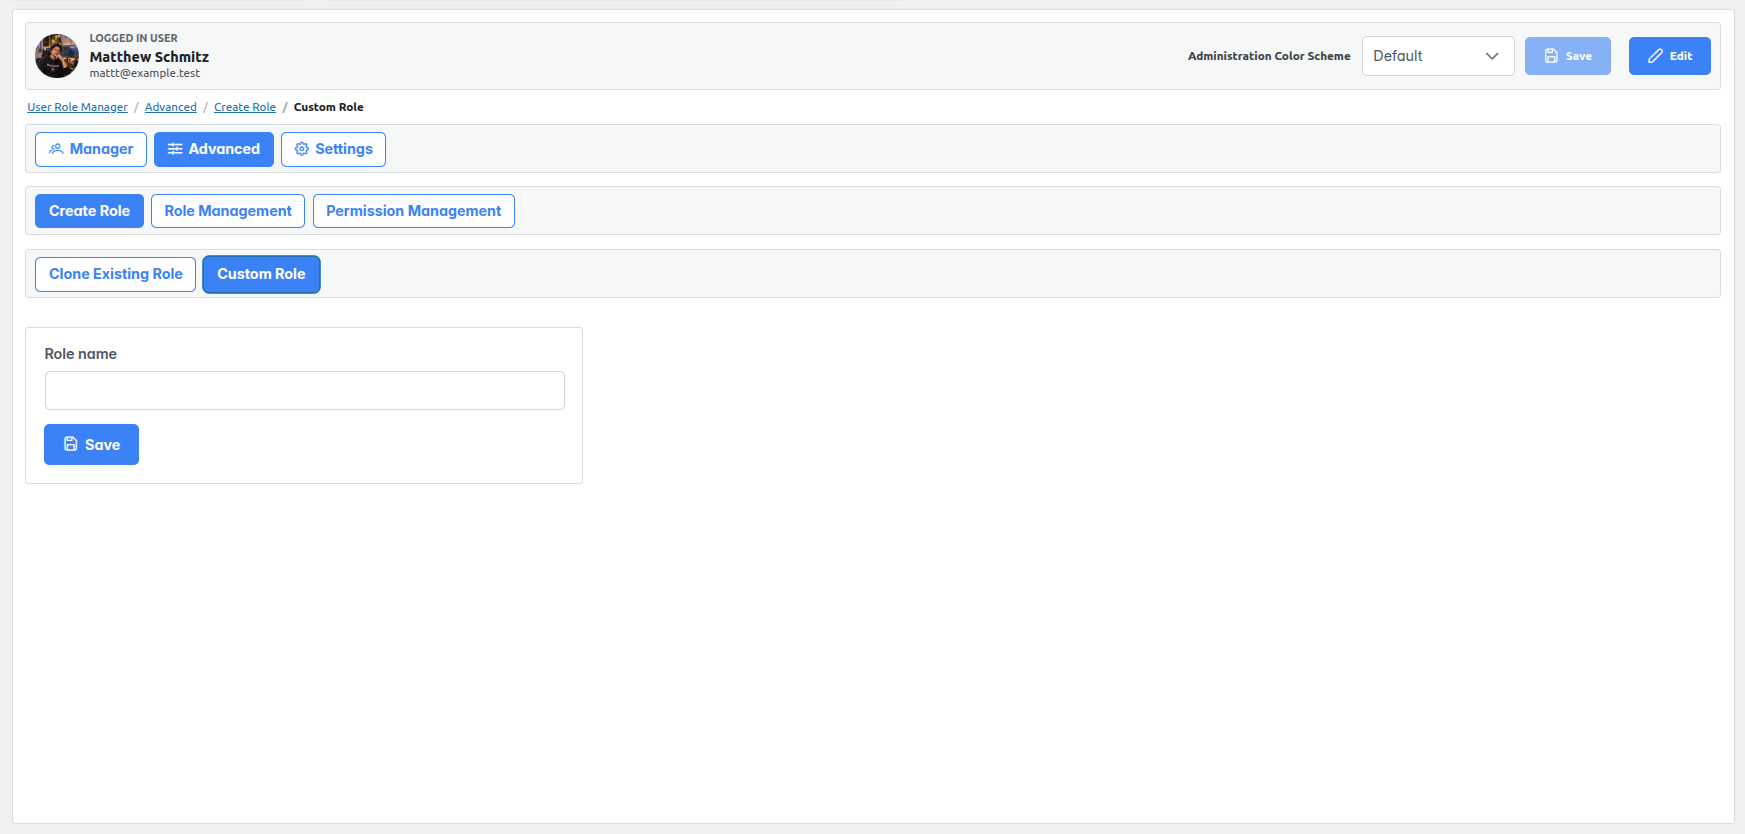Image resolution: width=1745 pixels, height=834 pixels.
Task: Click the Administration Color Scheme label
Action: click(1269, 56)
